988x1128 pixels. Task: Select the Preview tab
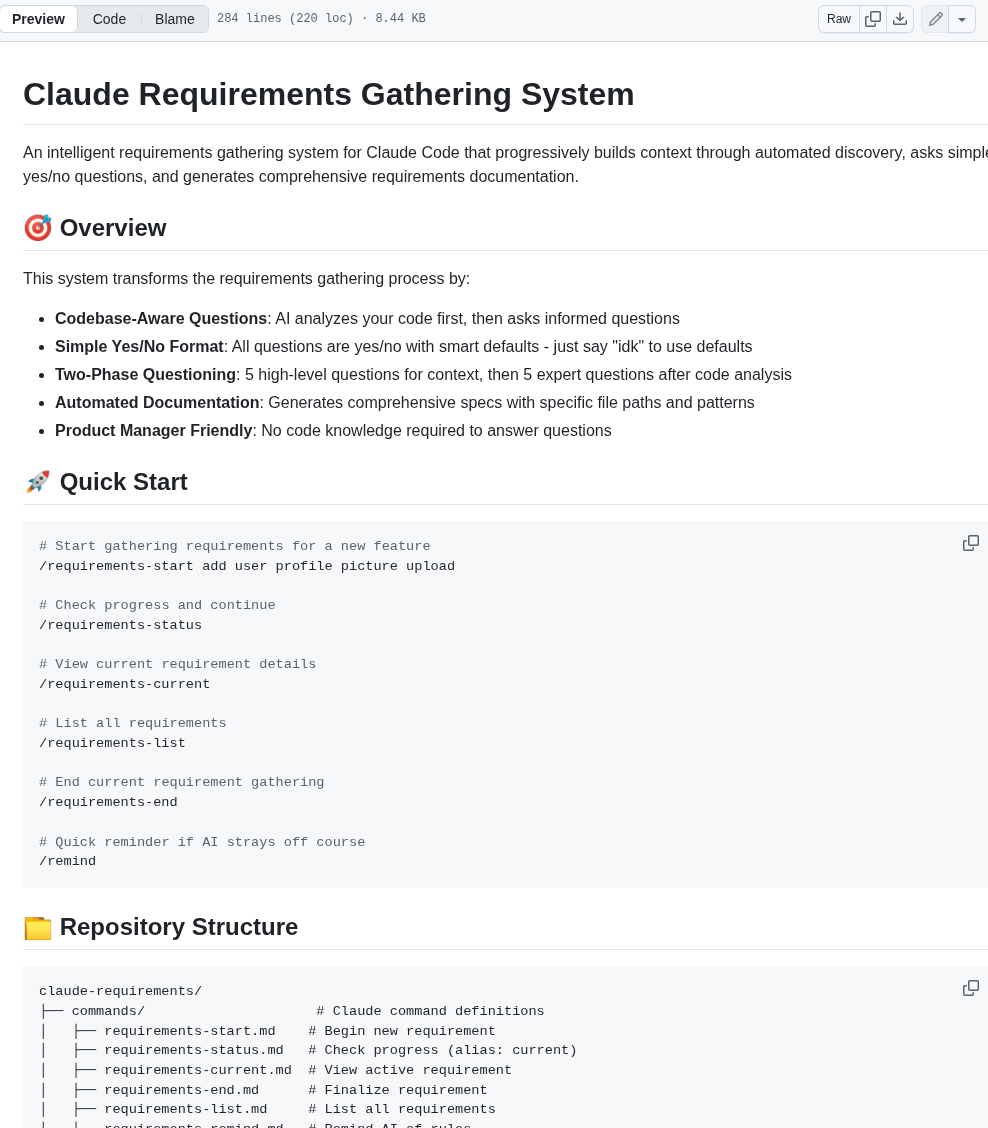point(39,19)
